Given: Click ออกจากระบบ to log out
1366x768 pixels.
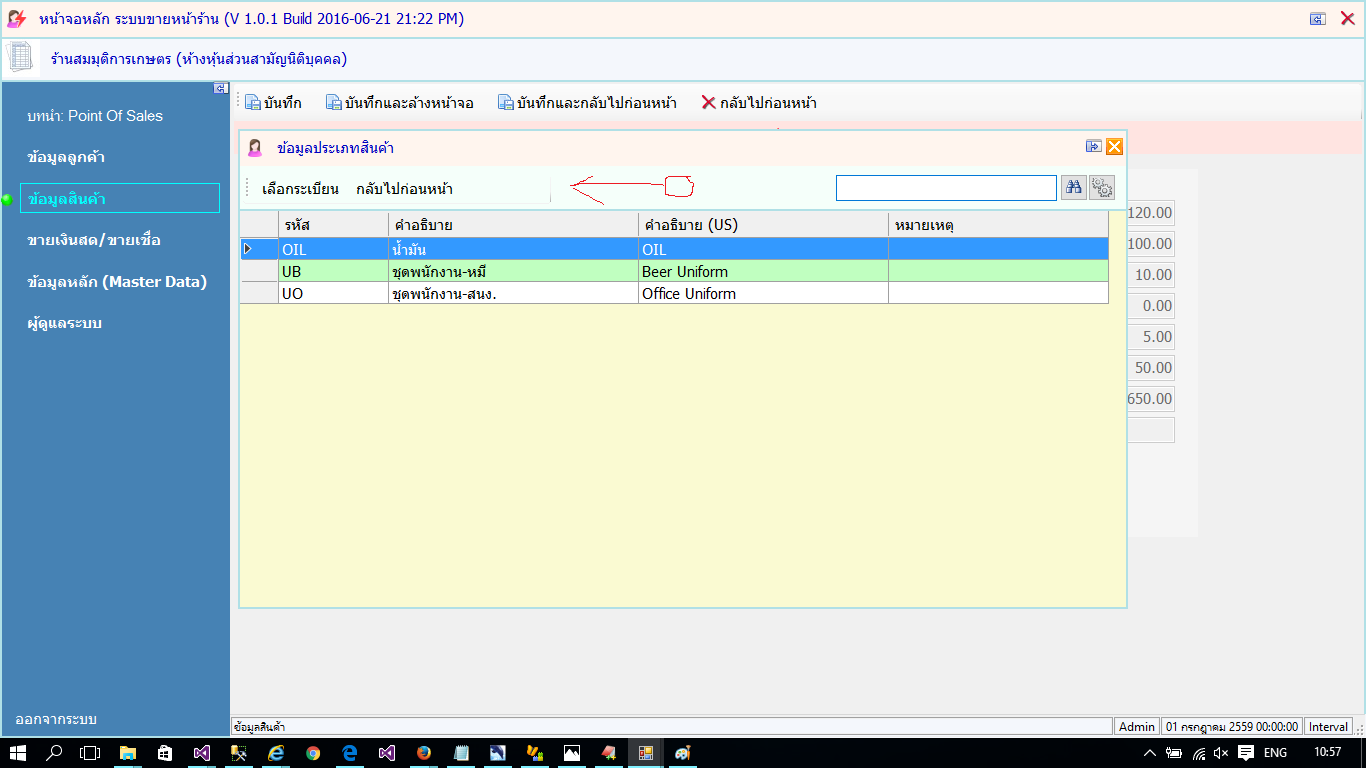Looking at the screenshot, I should (56, 719).
